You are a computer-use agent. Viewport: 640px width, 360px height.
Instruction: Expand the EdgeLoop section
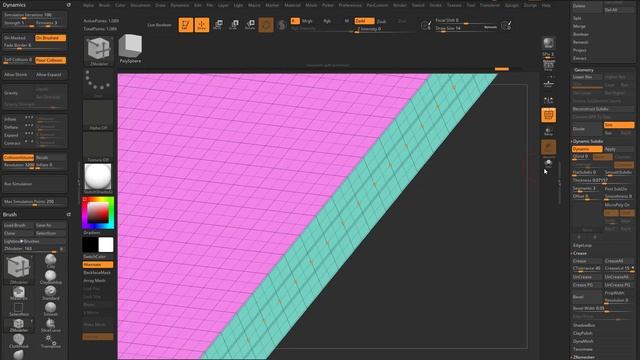(x=582, y=245)
